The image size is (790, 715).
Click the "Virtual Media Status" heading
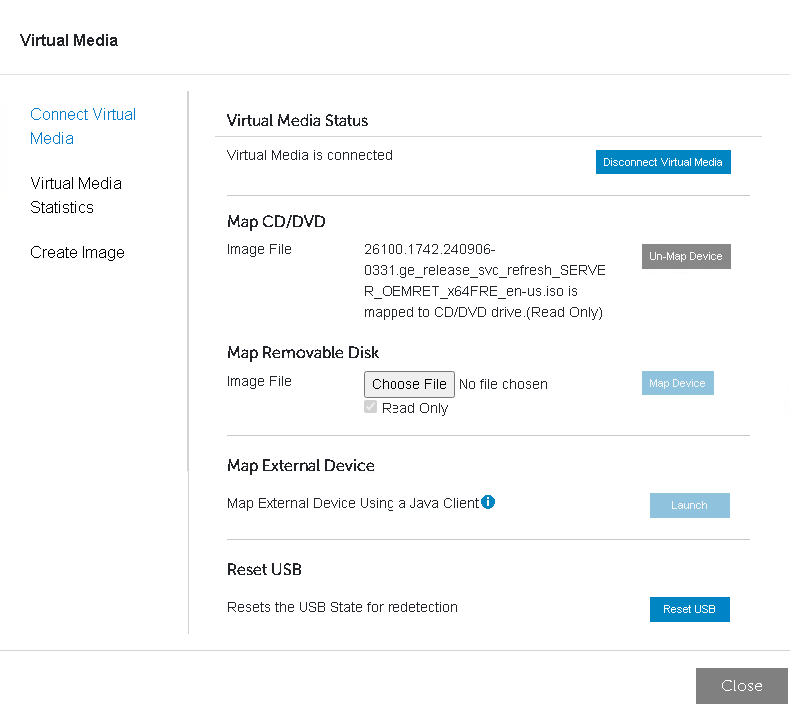pyautogui.click(x=297, y=120)
